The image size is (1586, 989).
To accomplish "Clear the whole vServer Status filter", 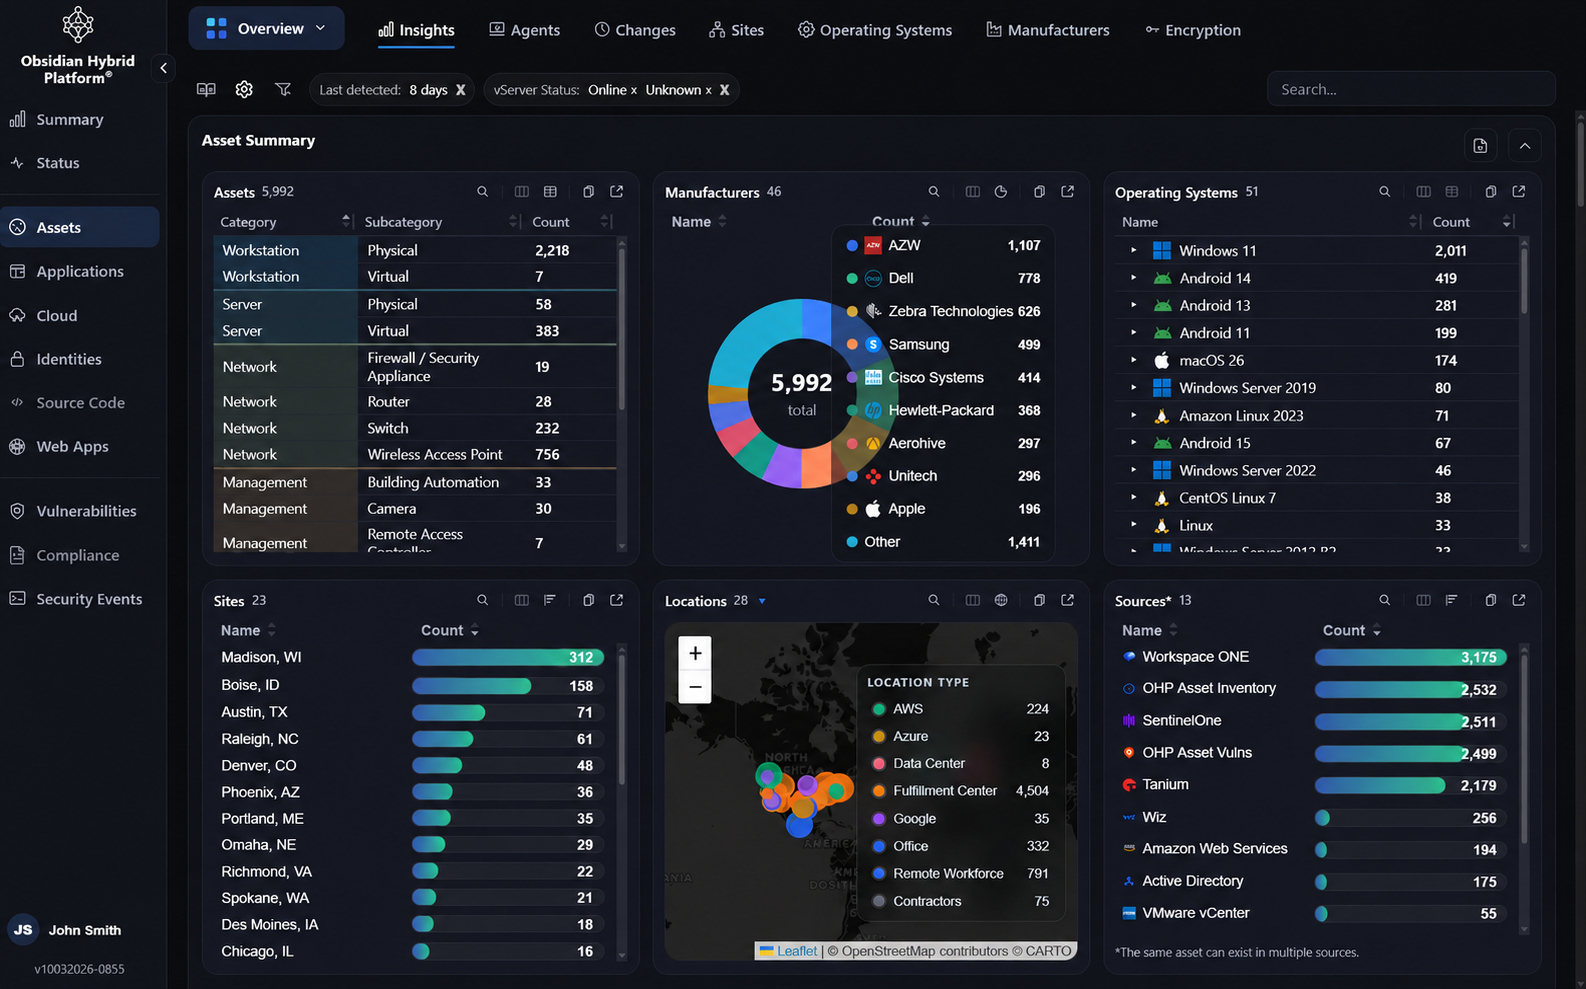I will [x=725, y=90].
